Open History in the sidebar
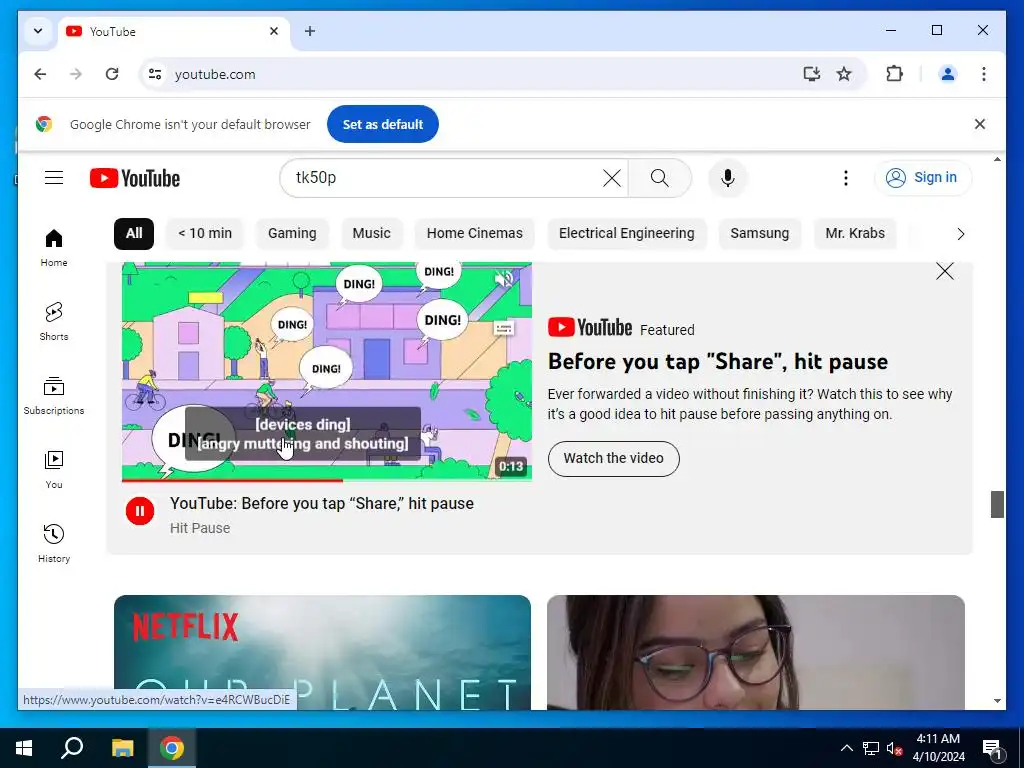 (54, 544)
